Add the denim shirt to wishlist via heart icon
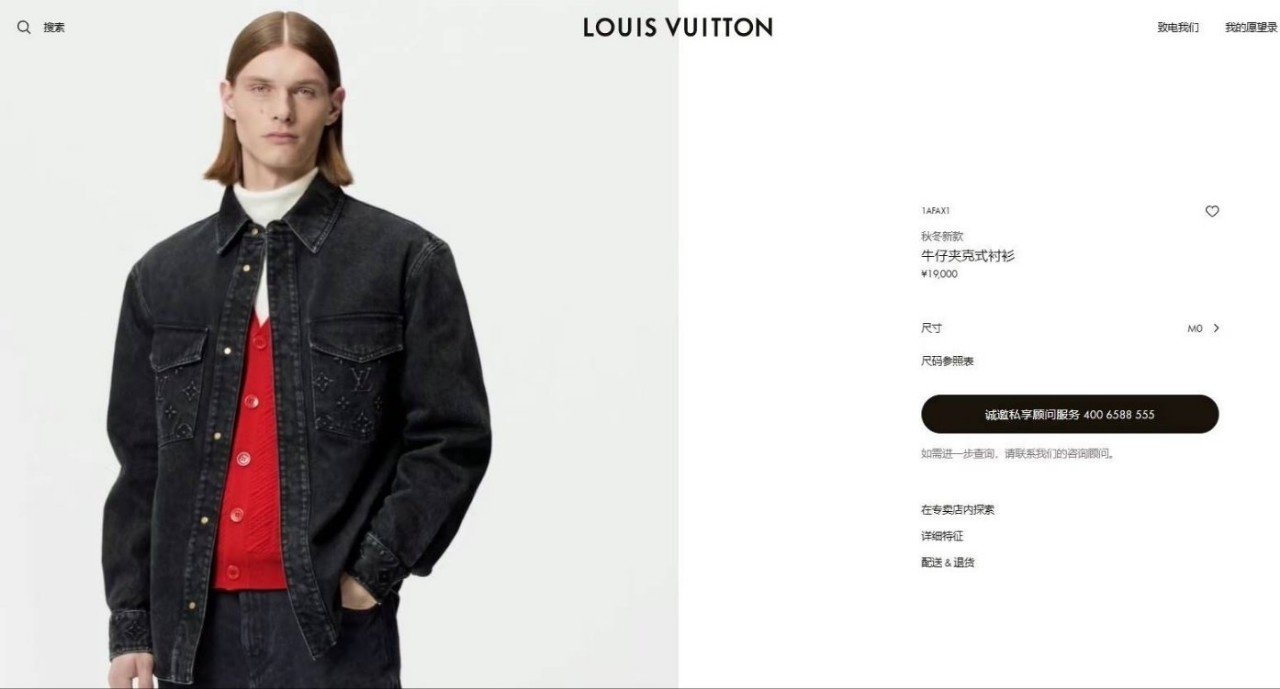This screenshot has width=1280, height=689. tap(1212, 211)
